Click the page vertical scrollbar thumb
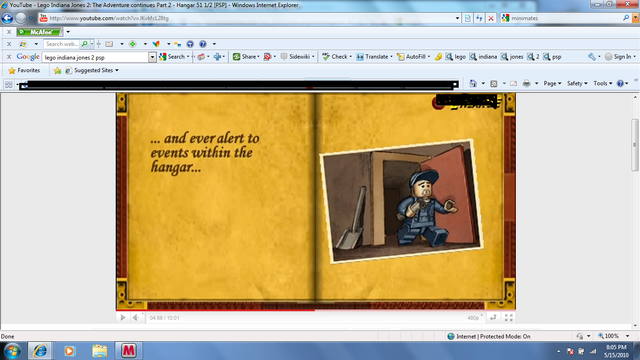Screen dimensions: 640x360 click(634, 145)
